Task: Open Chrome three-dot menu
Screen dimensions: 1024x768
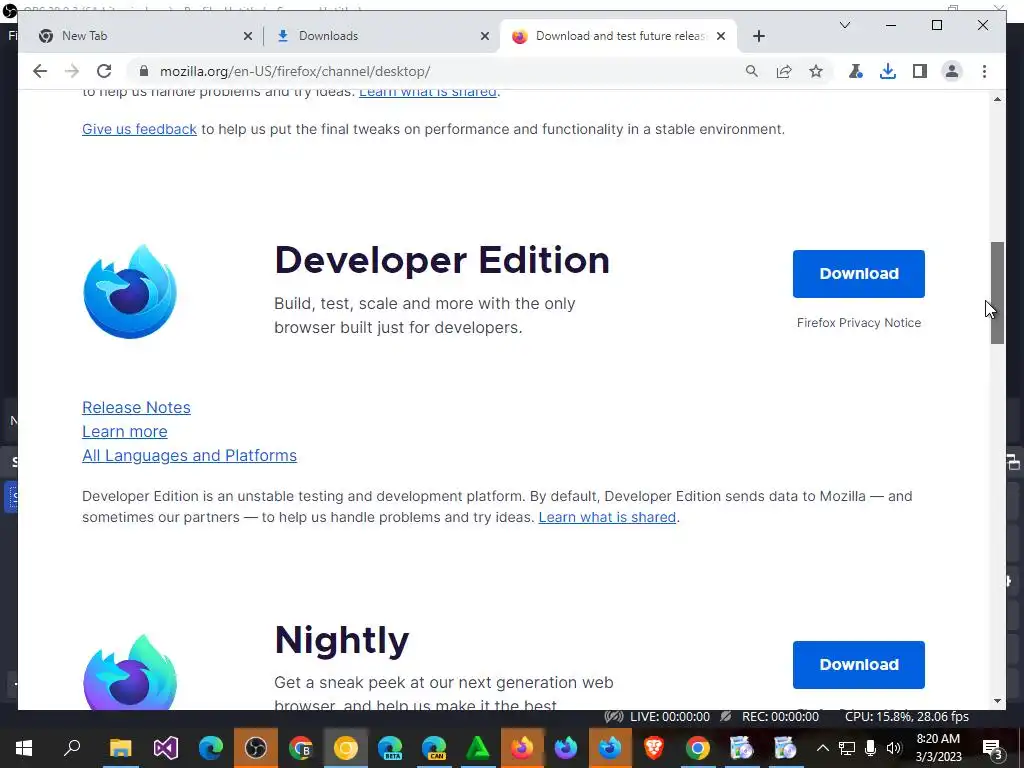Action: coord(984,71)
